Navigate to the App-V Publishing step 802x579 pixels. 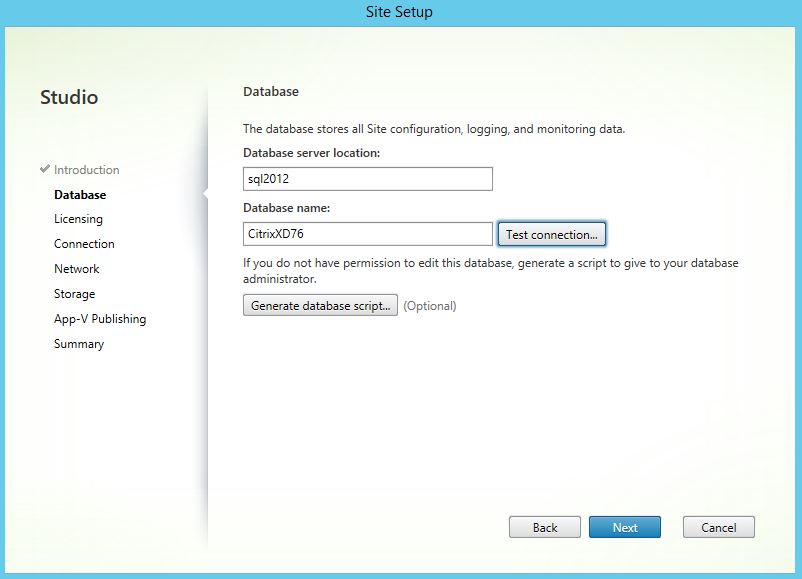click(x=100, y=319)
